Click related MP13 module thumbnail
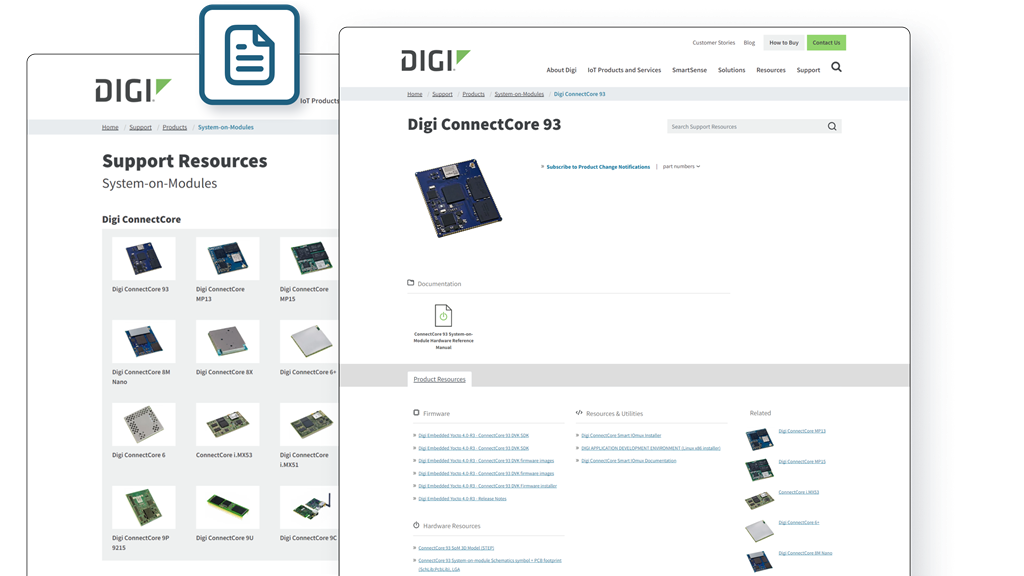The width and height of the screenshot is (1024, 576). coord(760,439)
